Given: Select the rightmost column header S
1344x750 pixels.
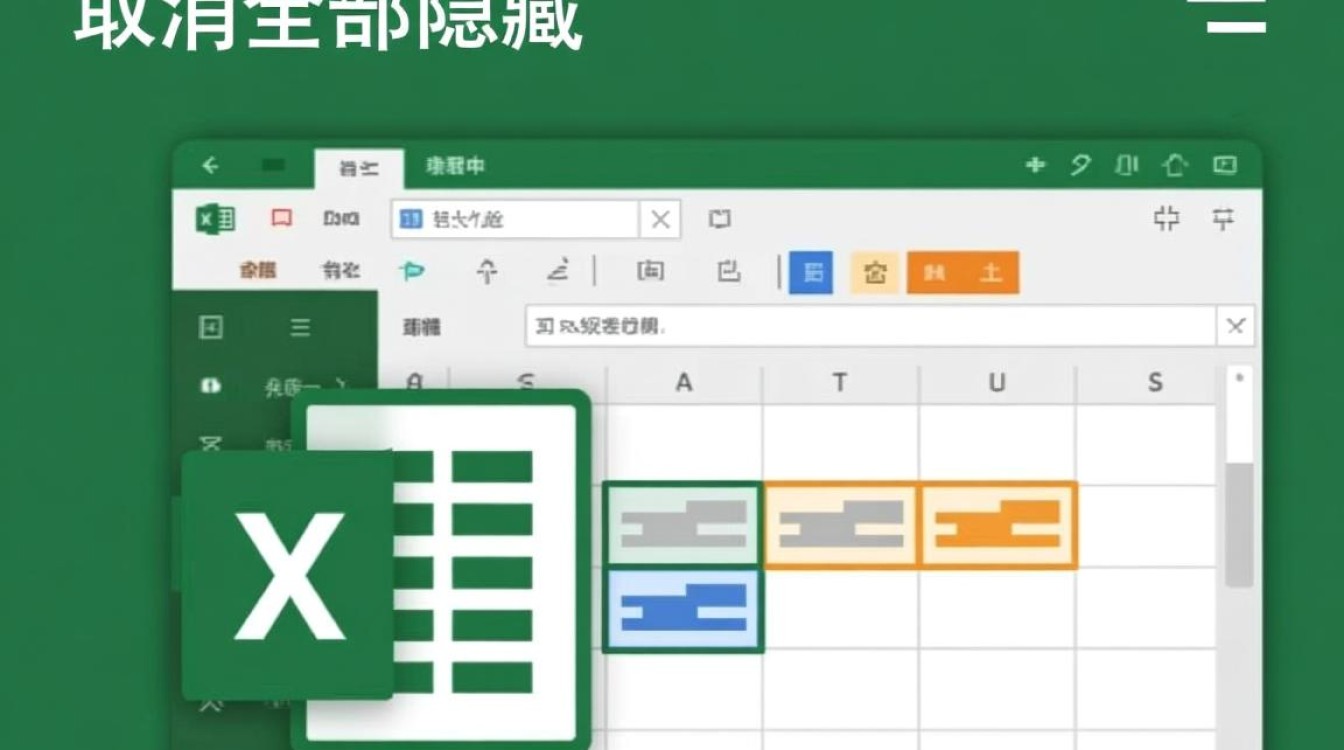Looking at the screenshot, I should pos(1155,382).
